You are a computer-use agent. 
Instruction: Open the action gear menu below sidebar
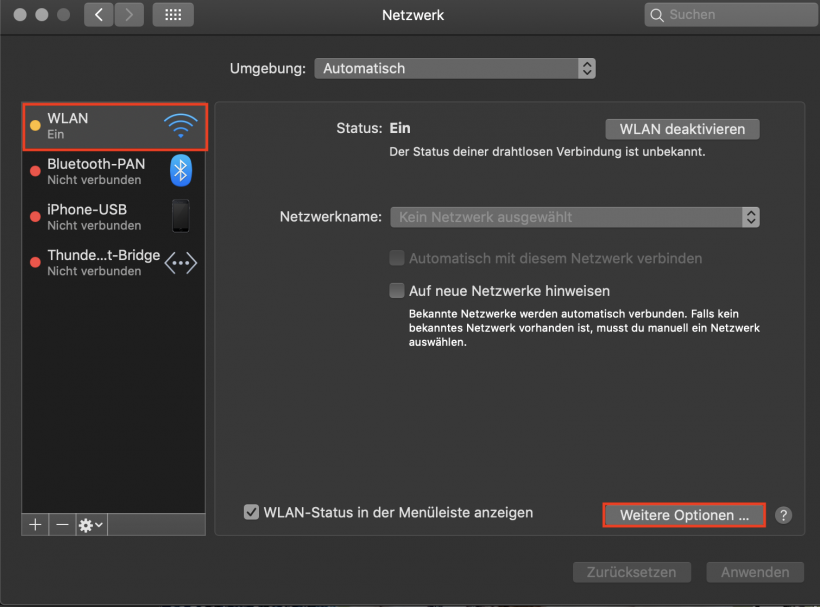click(x=86, y=524)
